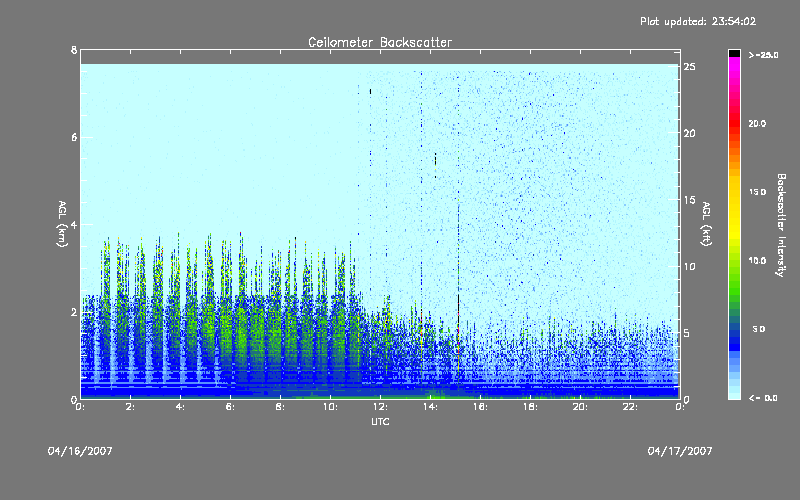Screen dimensions: 800x500
Task: Click the '14:' hour label on x-axis
Action: click(x=431, y=407)
